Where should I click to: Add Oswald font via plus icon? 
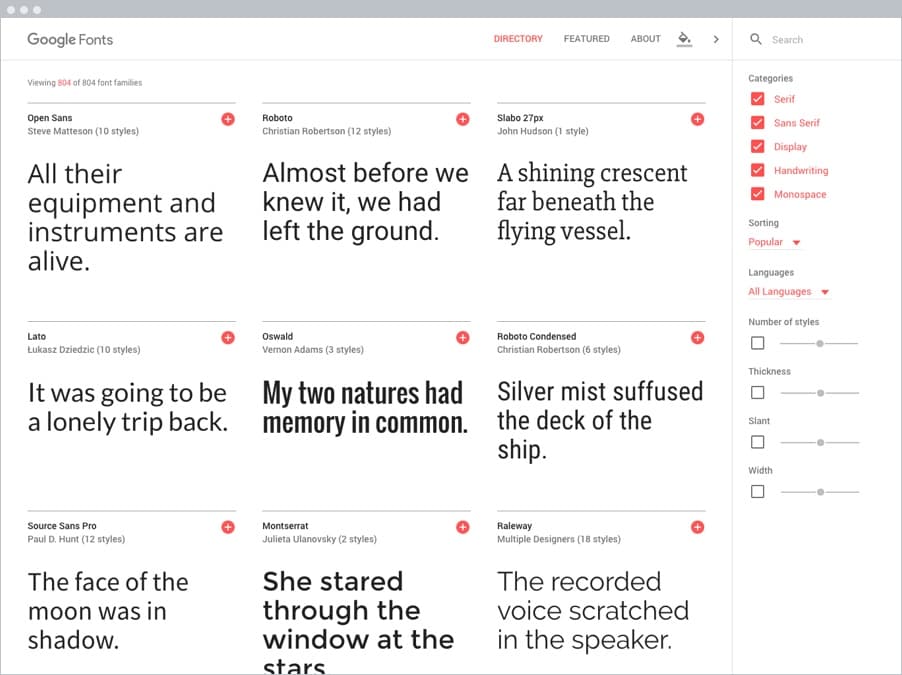point(463,338)
